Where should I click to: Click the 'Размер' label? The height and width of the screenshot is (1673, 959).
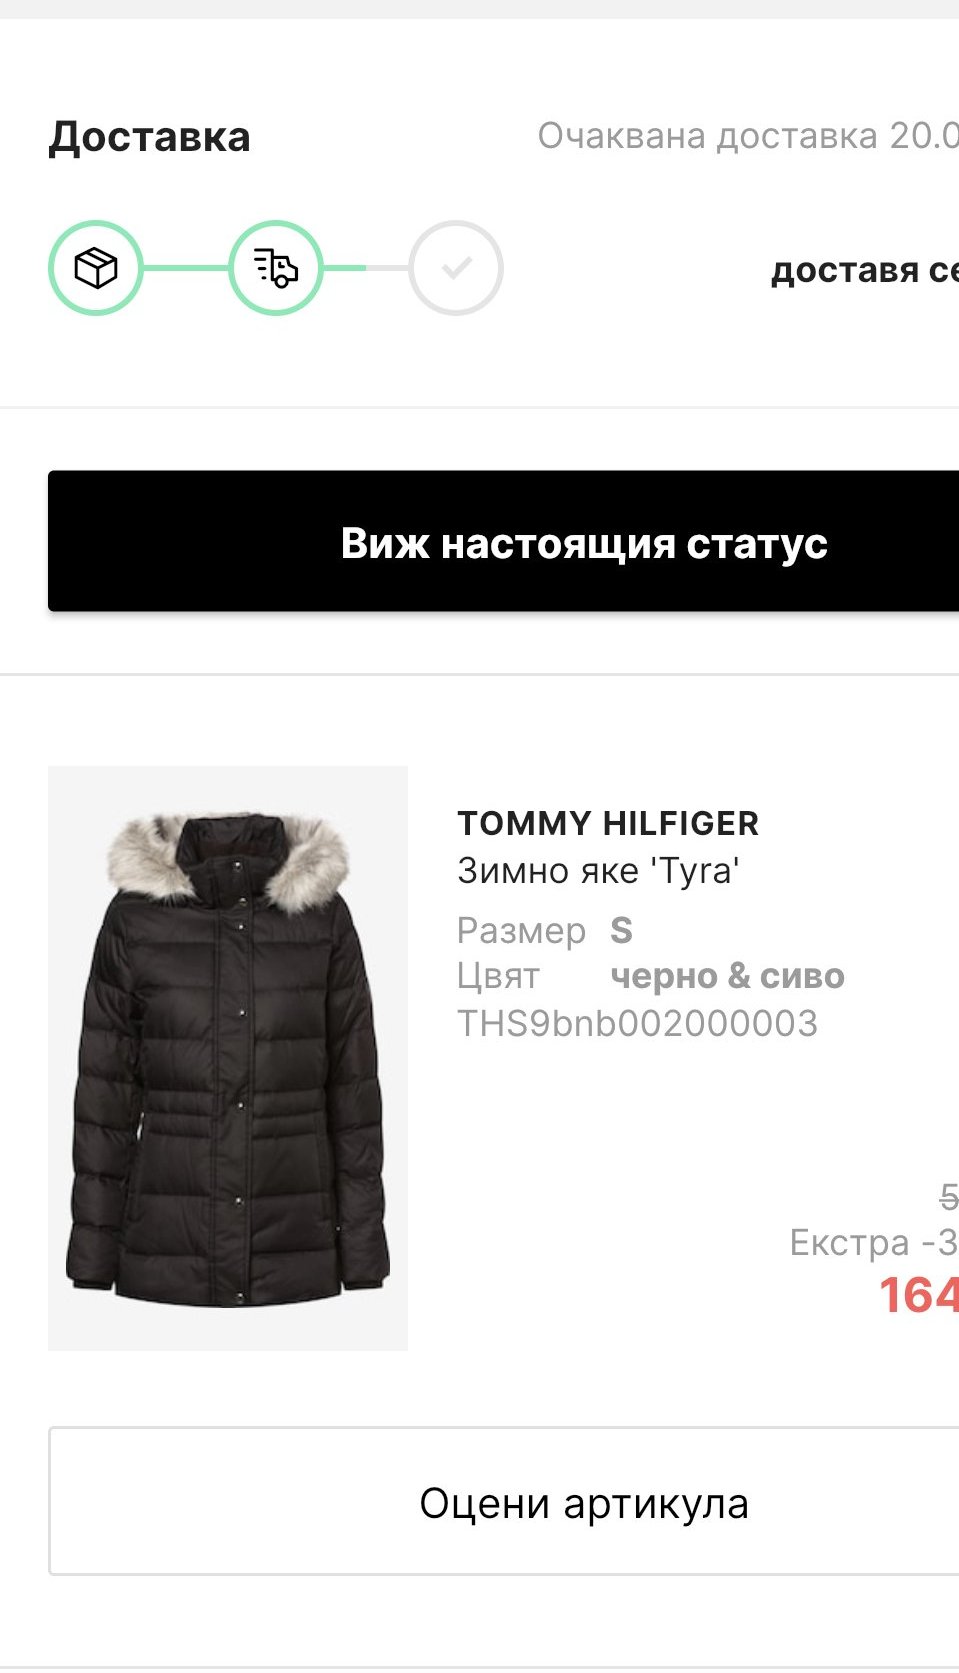click(x=521, y=931)
